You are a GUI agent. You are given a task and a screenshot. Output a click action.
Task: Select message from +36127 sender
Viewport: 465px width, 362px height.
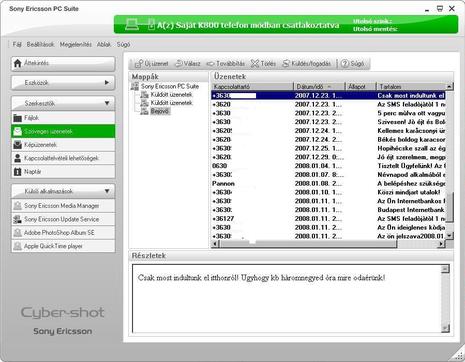[328, 218]
